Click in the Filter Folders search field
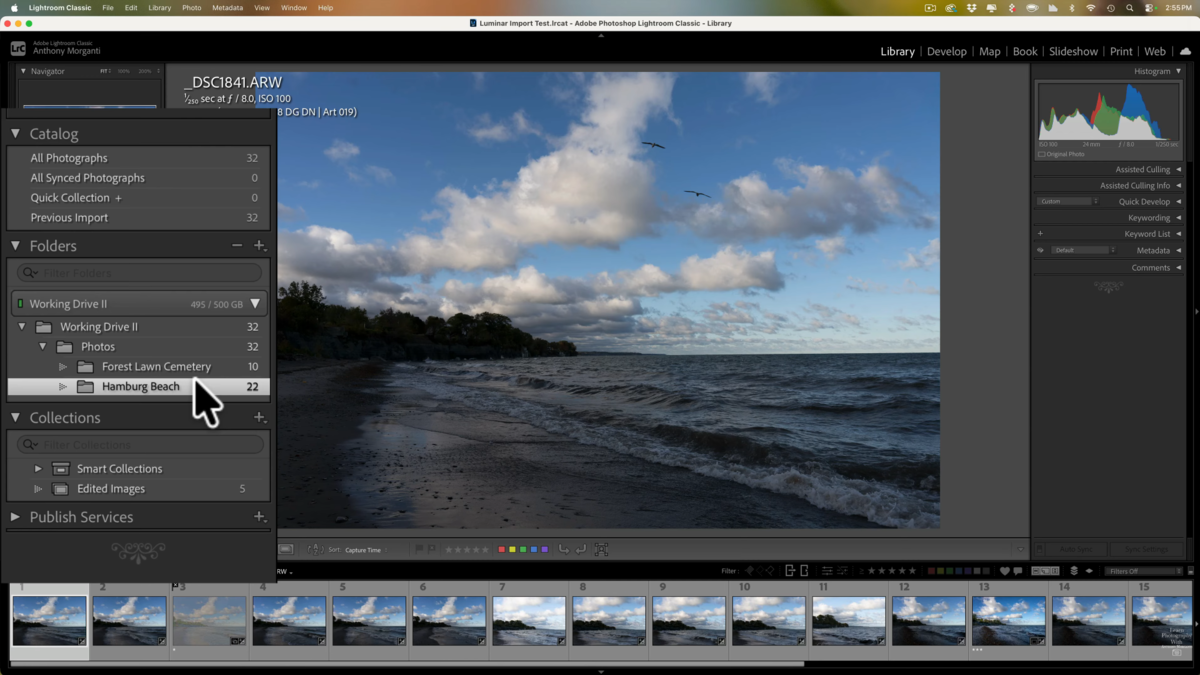Screen dimensions: 1200x675 (x=140, y=273)
